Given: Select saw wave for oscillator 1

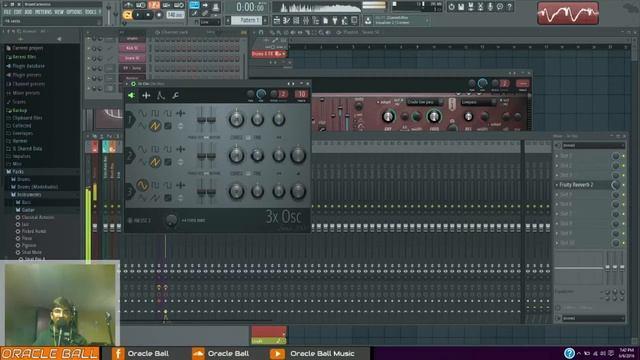Looking at the screenshot, I should 155,126.
